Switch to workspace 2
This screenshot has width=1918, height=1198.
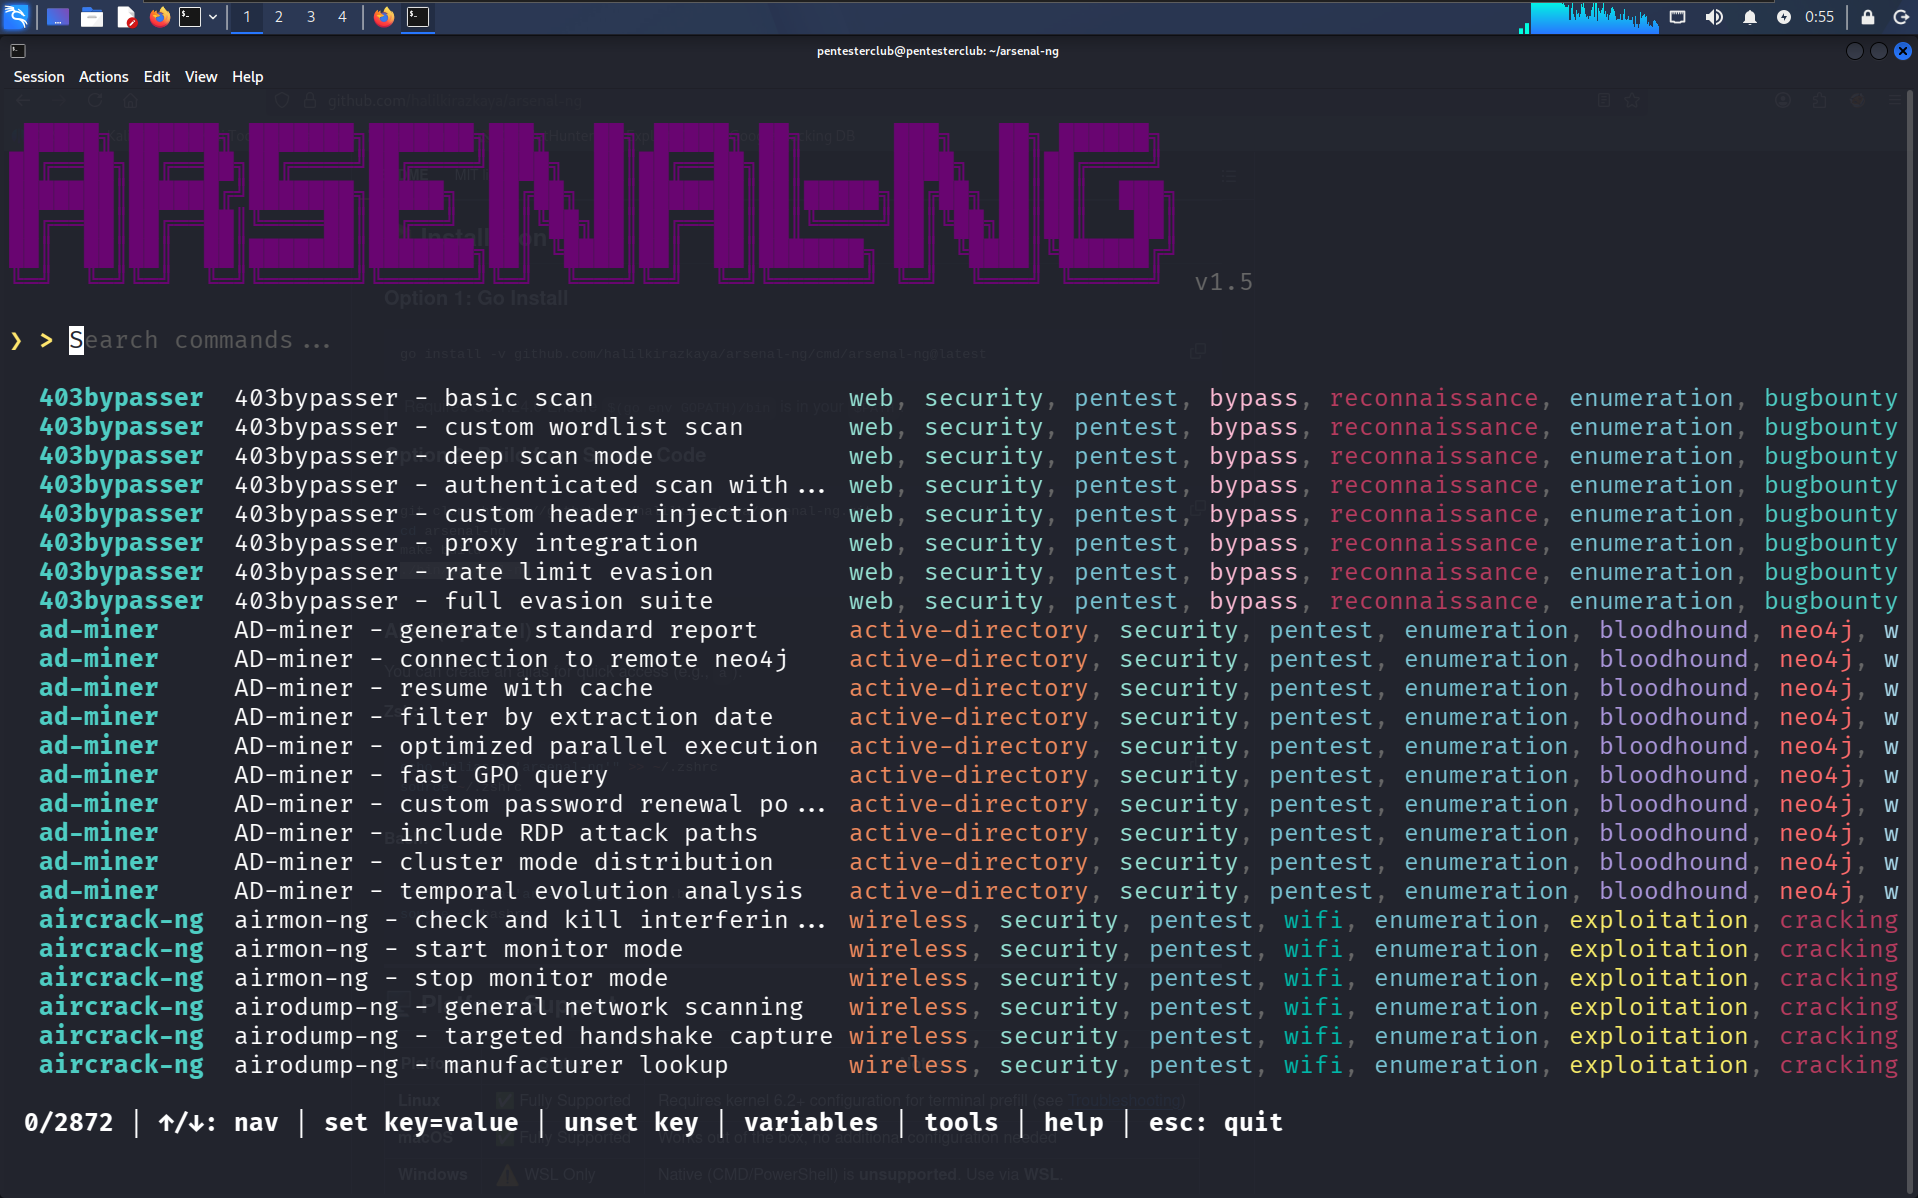tap(279, 17)
